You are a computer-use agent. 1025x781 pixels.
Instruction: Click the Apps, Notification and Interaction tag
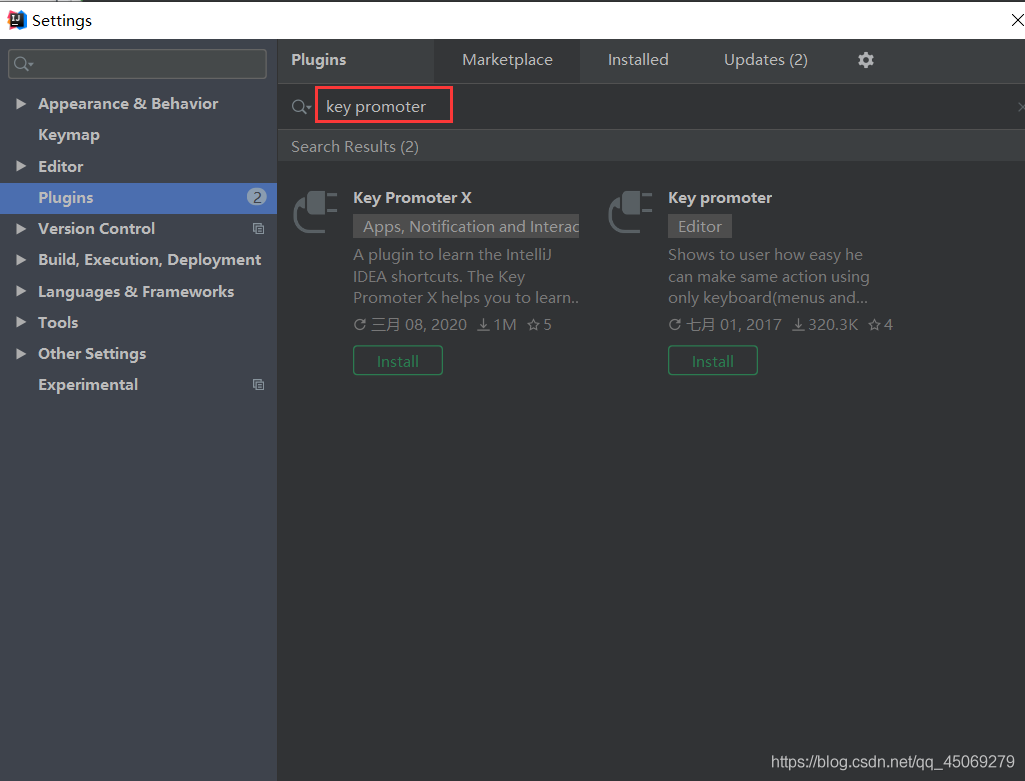click(x=466, y=226)
